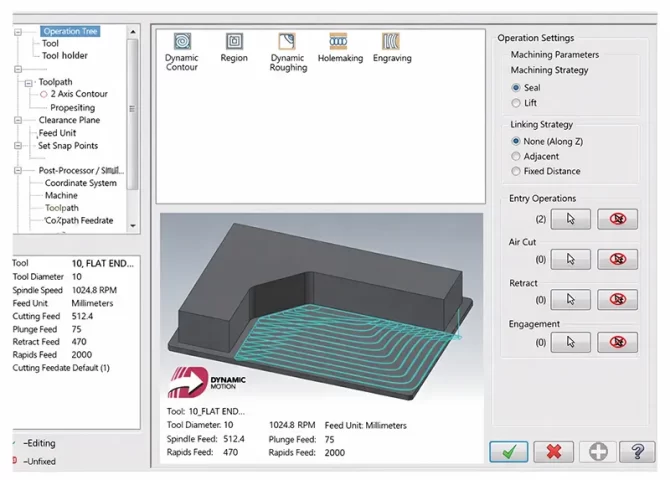Clear the Entry Operations selection
The height and width of the screenshot is (480, 670).
[x=617, y=219]
